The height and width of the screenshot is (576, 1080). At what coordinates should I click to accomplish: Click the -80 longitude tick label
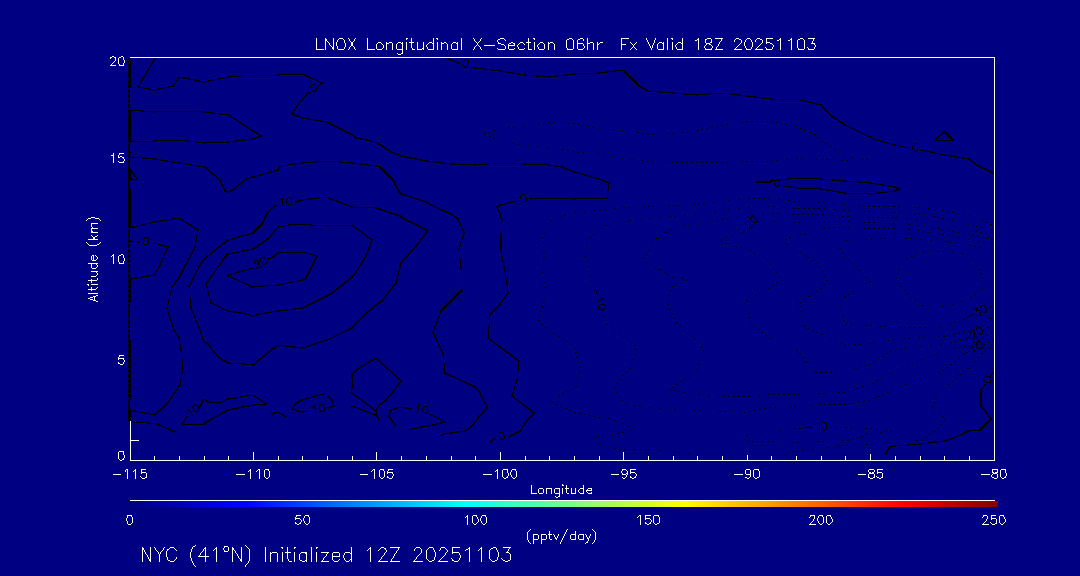(993, 473)
